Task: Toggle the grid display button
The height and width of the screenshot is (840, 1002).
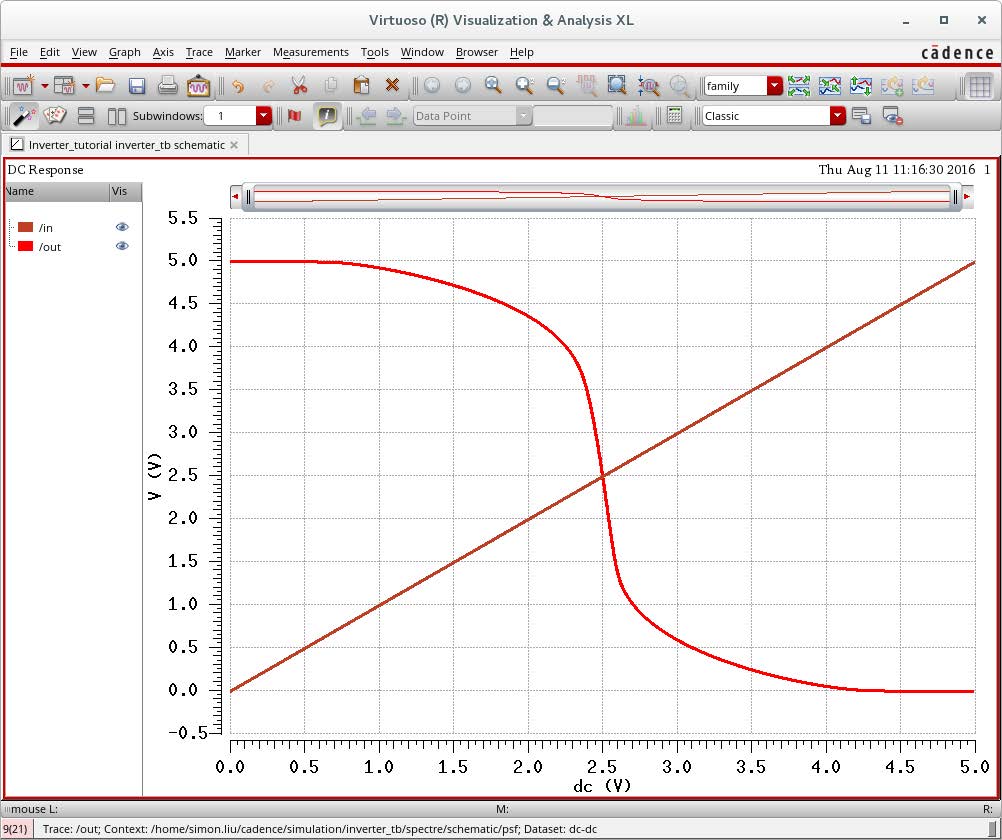Action: pyautogui.click(x=980, y=86)
